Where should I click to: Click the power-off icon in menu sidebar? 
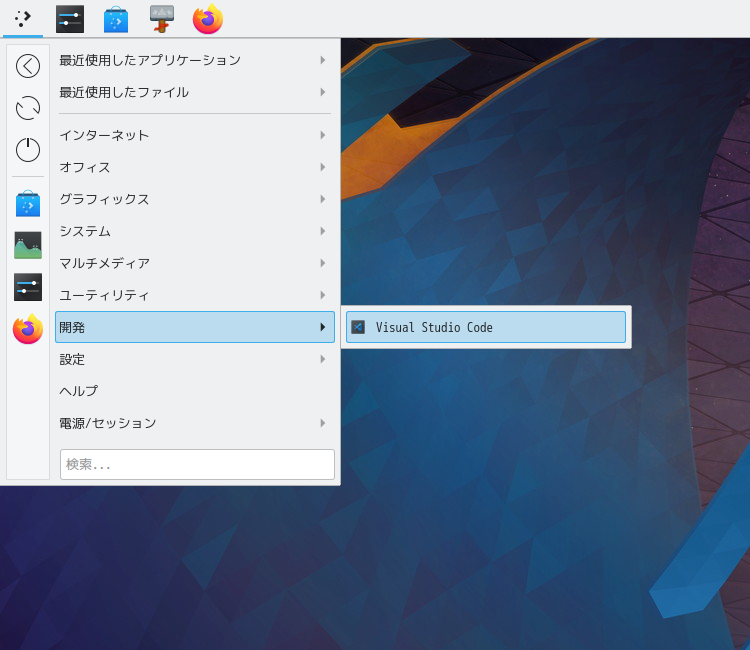click(x=28, y=150)
